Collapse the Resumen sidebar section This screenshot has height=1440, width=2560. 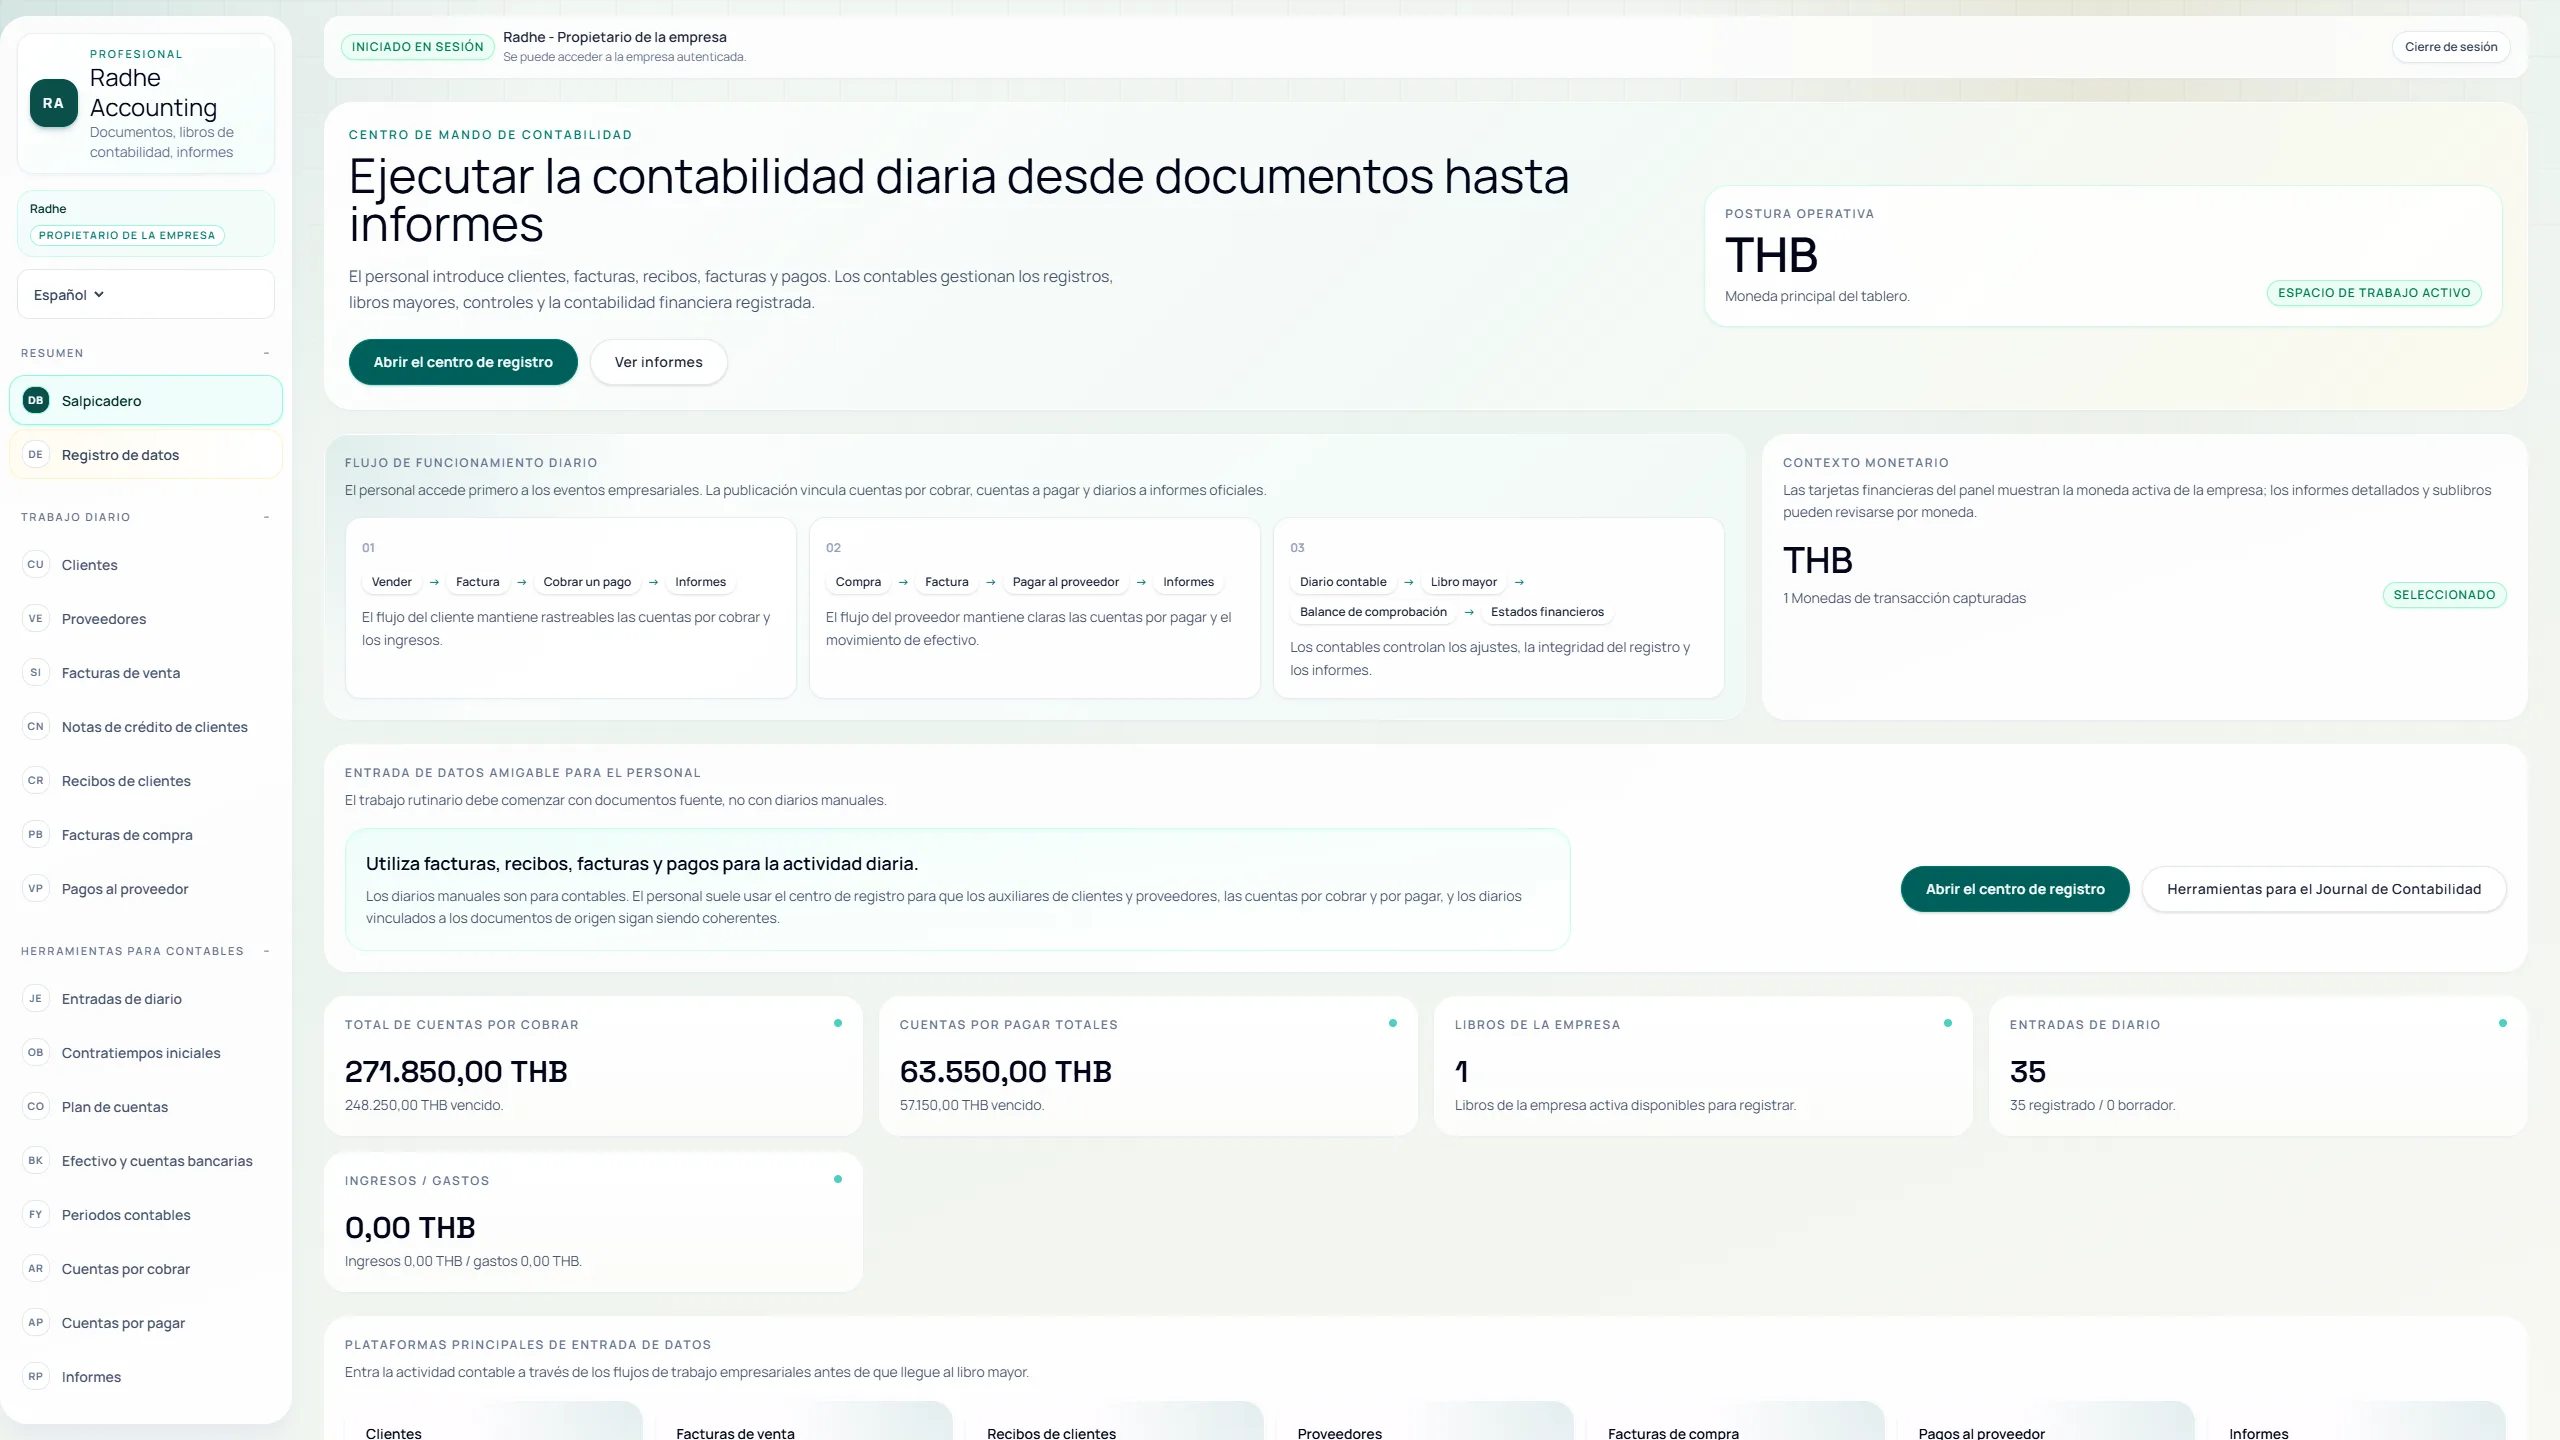[x=266, y=353]
